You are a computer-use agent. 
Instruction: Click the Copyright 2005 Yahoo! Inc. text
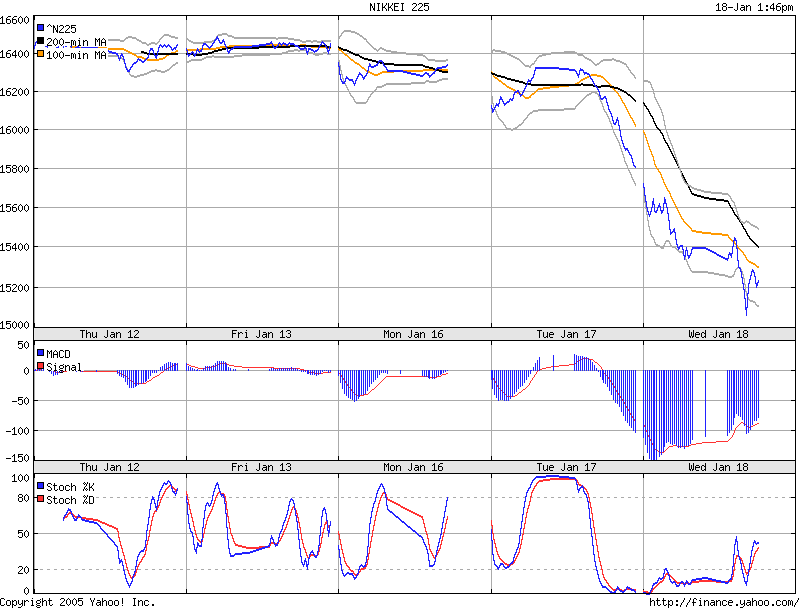(77, 601)
